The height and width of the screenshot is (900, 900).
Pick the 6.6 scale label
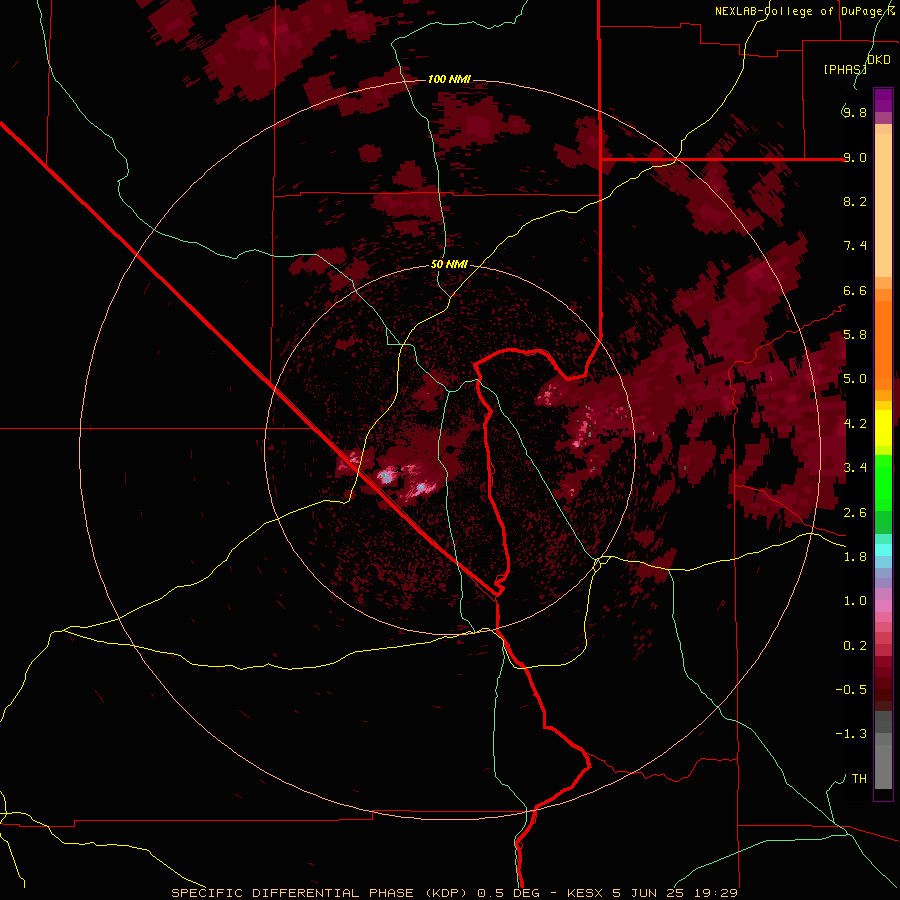tap(855, 290)
